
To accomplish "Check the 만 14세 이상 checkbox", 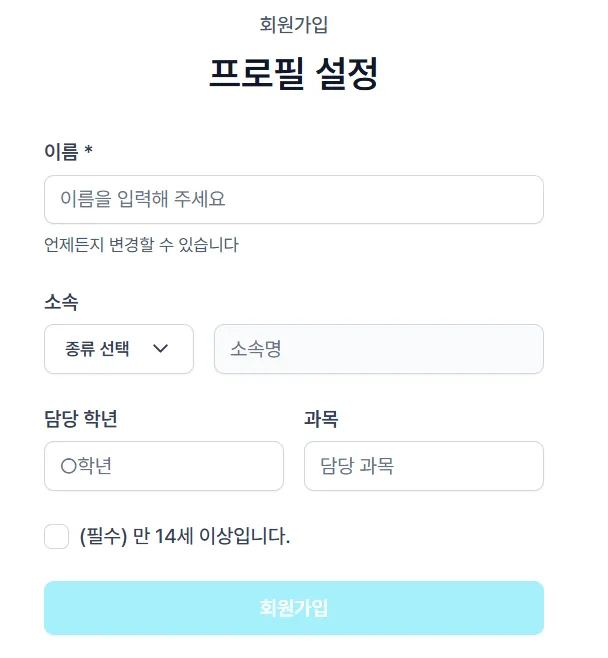I will (x=57, y=537).
